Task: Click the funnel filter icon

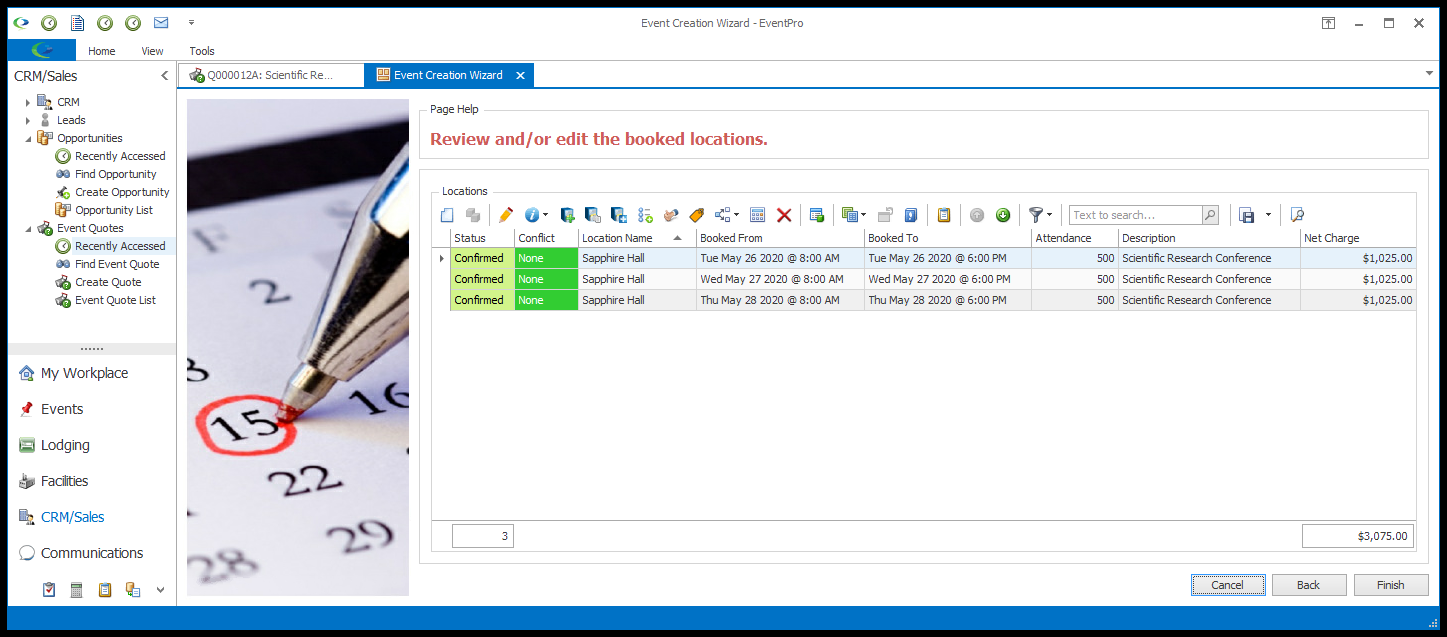Action: click(1036, 215)
